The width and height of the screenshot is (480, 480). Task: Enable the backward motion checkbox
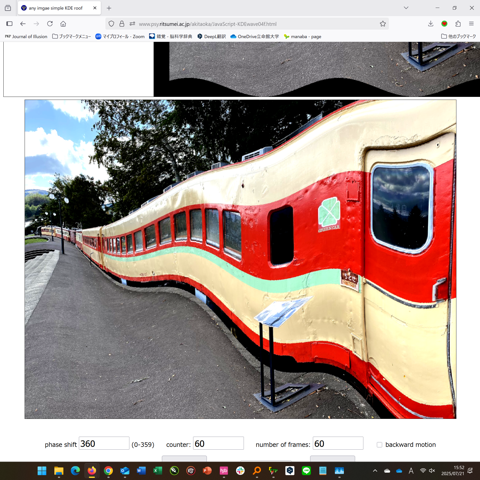(379, 445)
